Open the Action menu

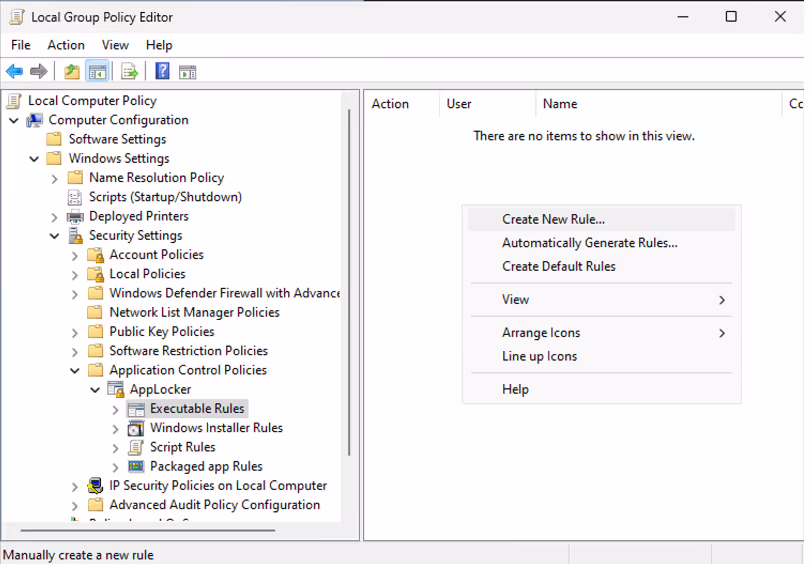pyautogui.click(x=66, y=45)
